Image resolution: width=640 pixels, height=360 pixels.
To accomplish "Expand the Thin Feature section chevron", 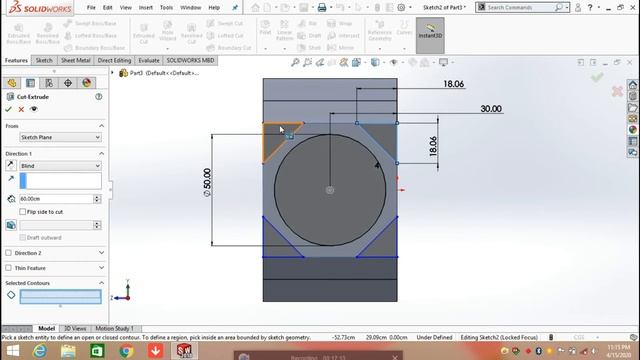I will tap(101, 268).
